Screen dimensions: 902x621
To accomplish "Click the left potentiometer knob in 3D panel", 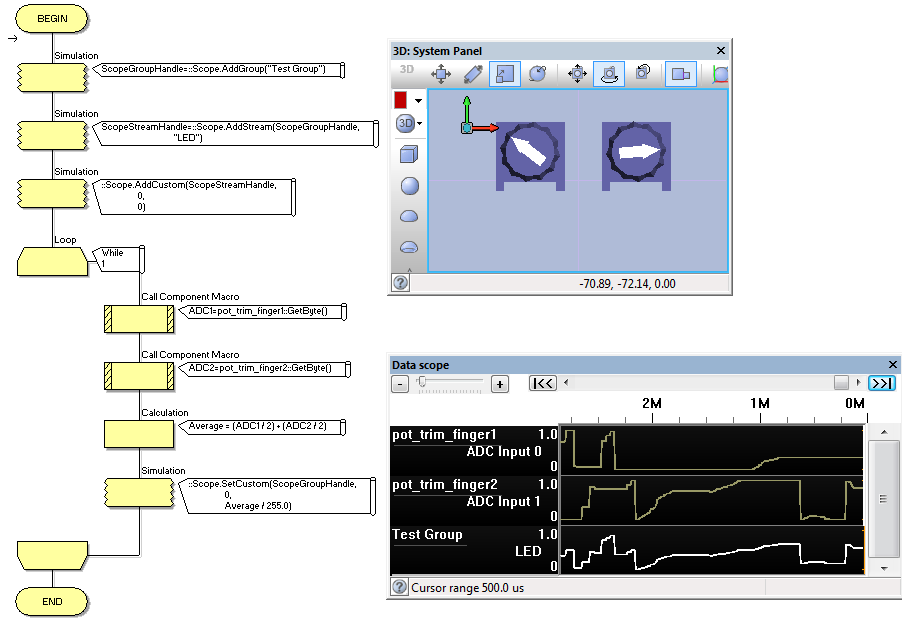I will tap(530, 152).
